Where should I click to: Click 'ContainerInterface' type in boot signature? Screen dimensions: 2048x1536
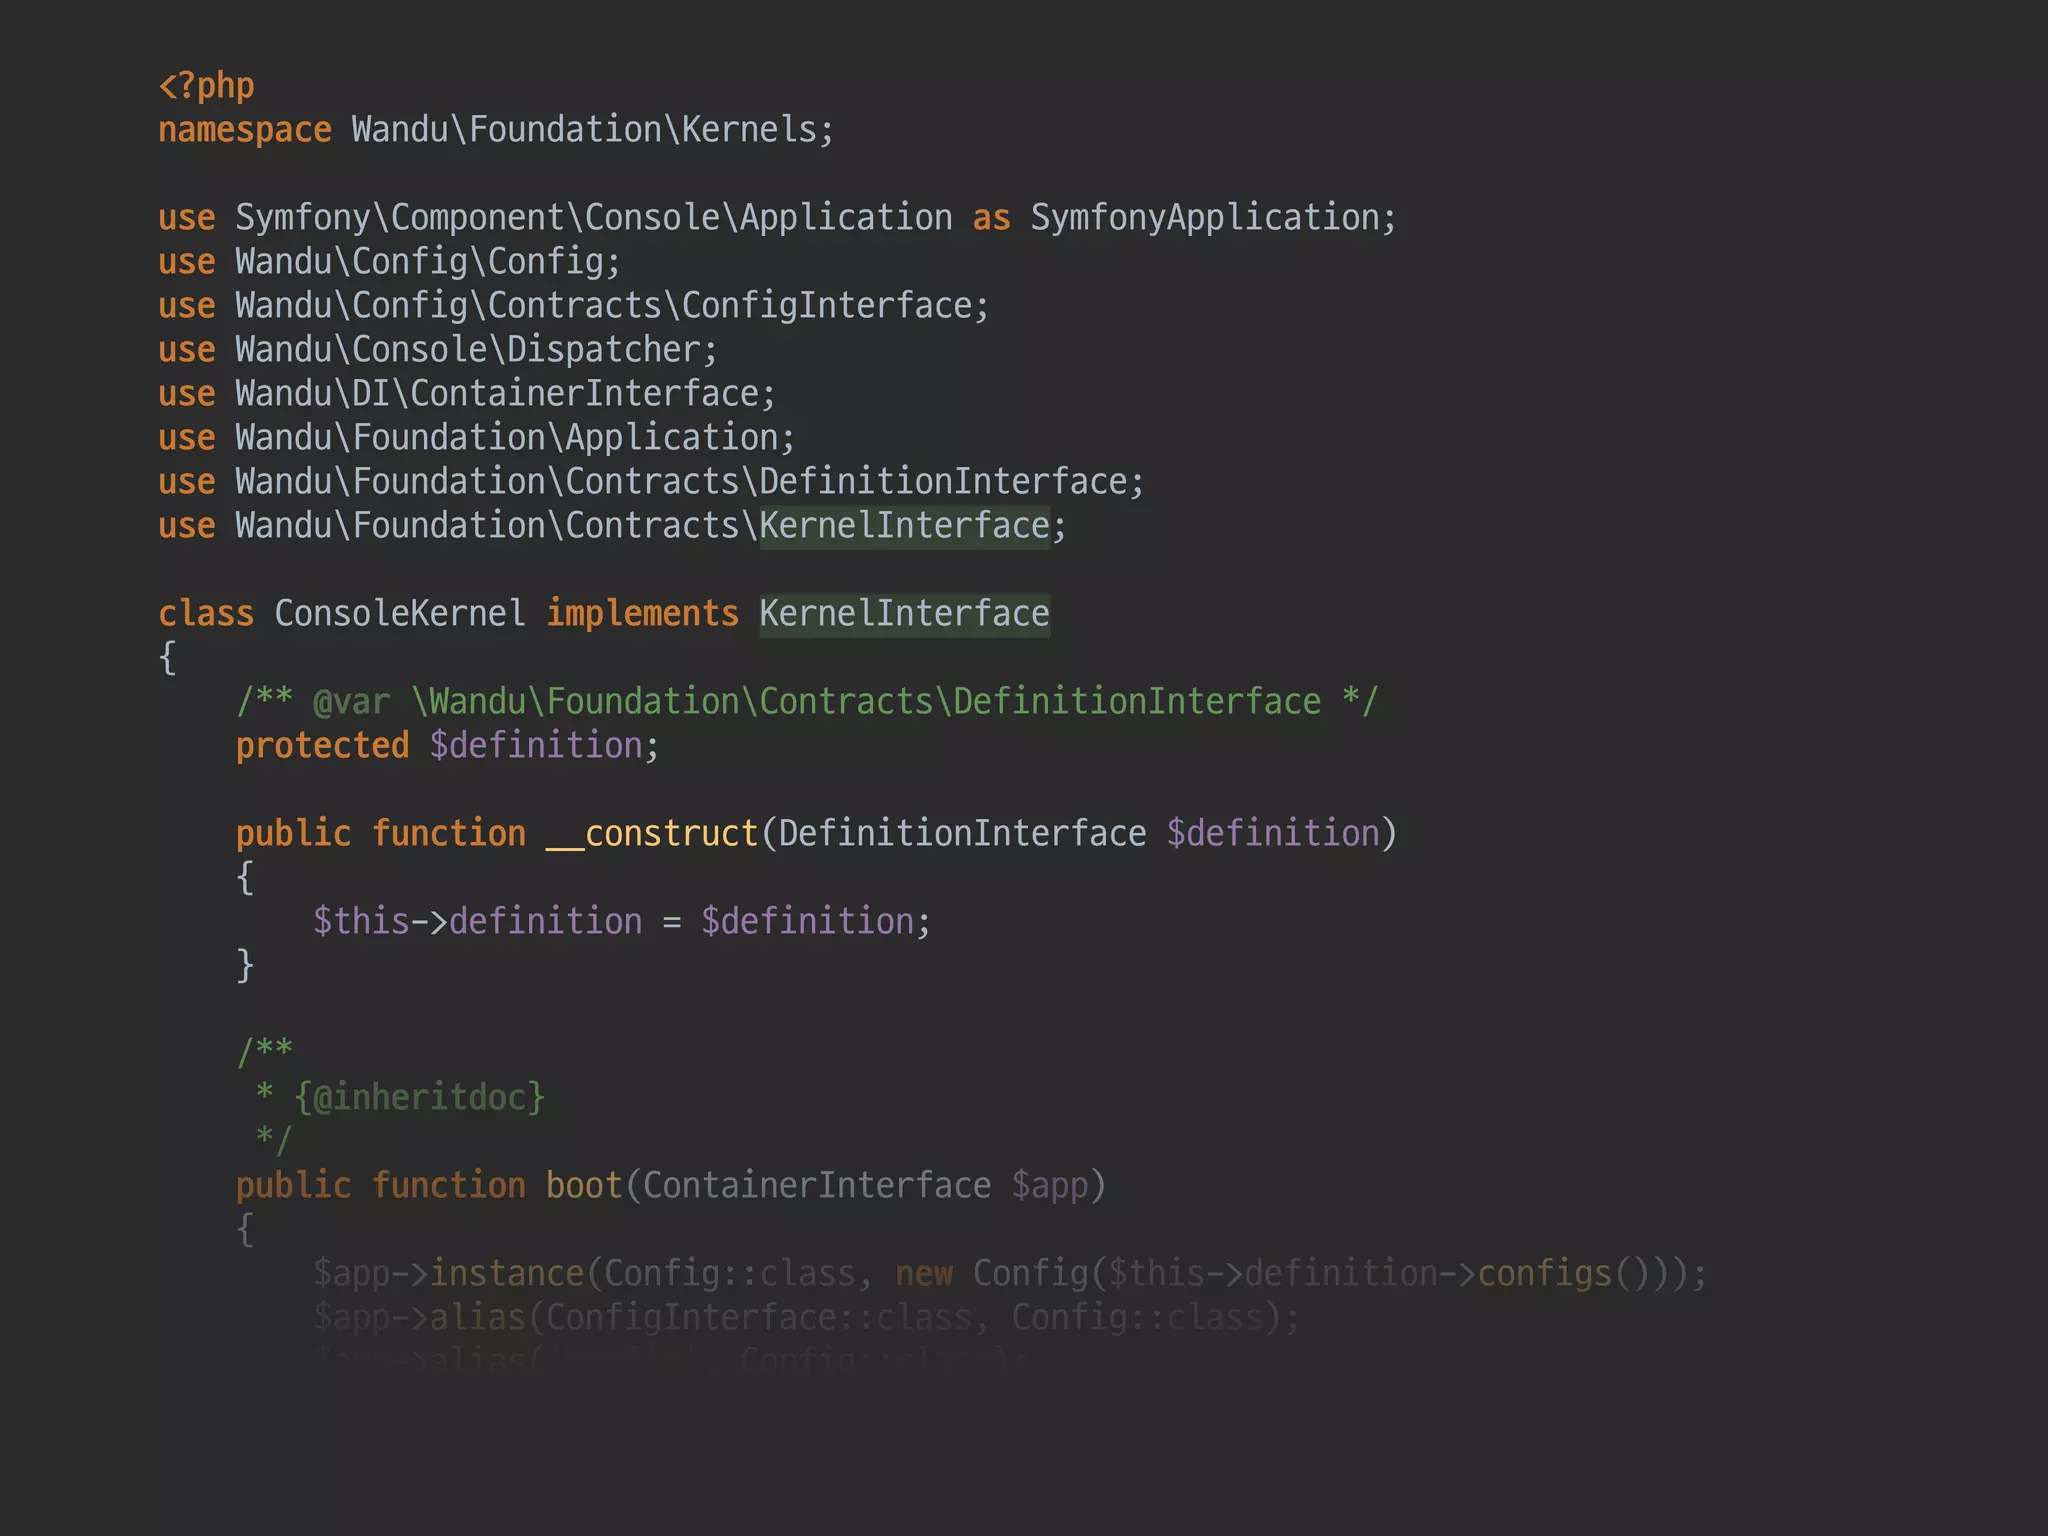tap(817, 1186)
